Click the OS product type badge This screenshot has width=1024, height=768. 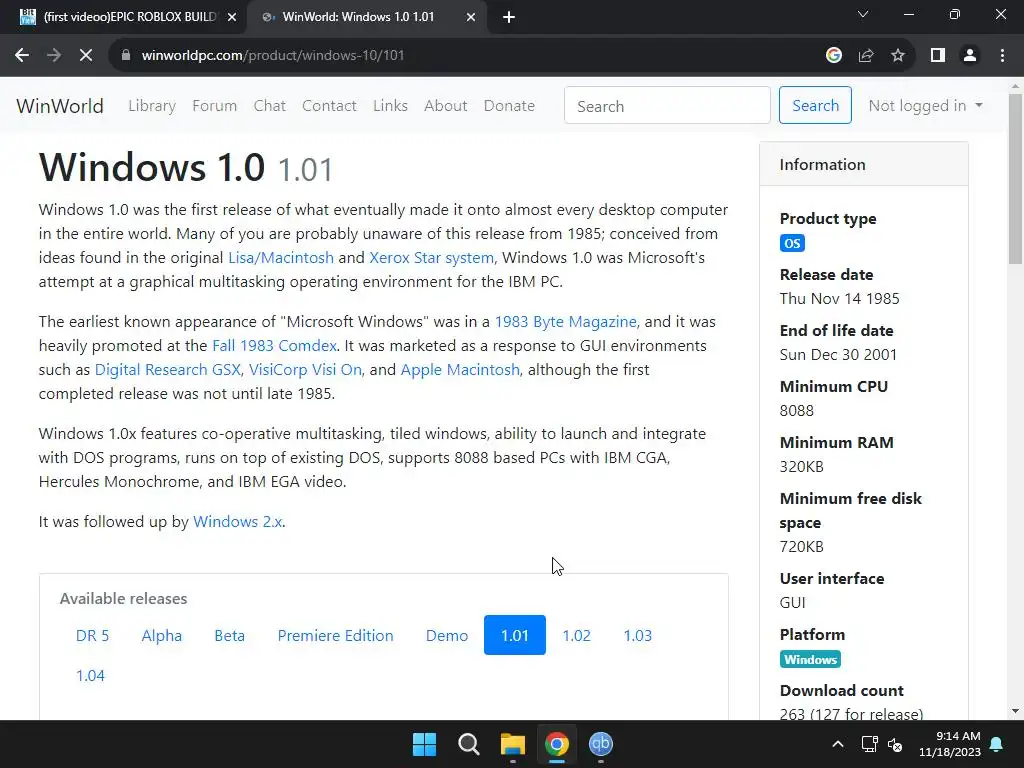click(x=792, y=244)
